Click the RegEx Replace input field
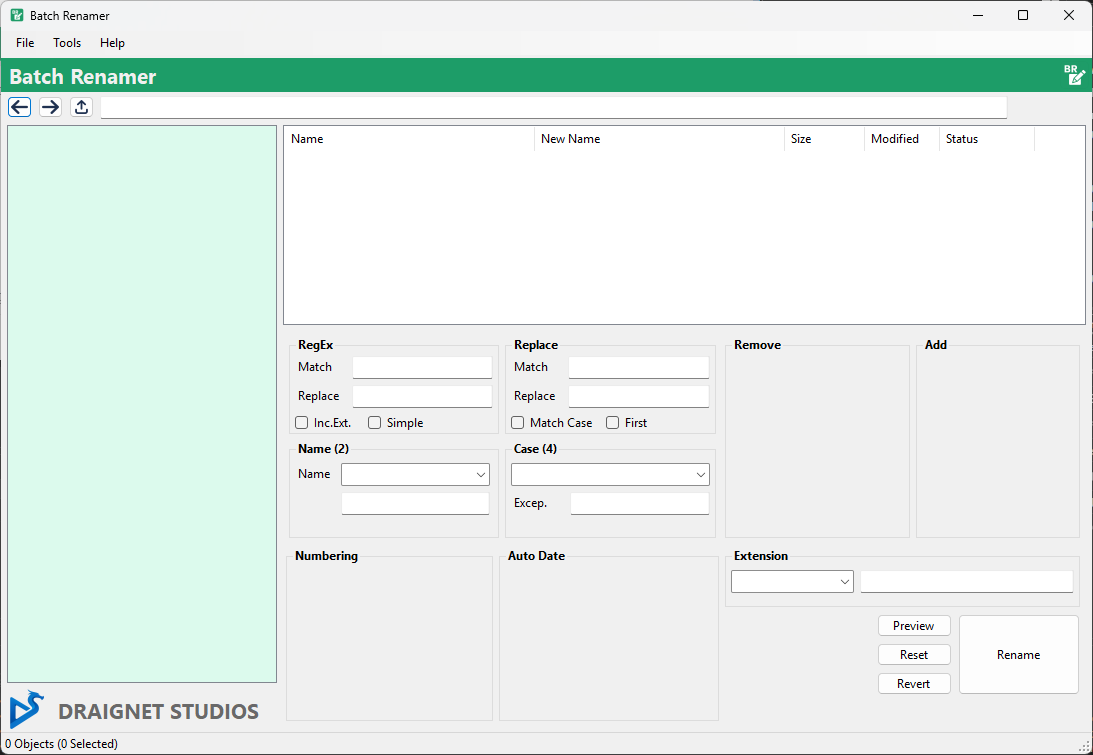This screenshot has width=1093, height=755. (422, 396)
